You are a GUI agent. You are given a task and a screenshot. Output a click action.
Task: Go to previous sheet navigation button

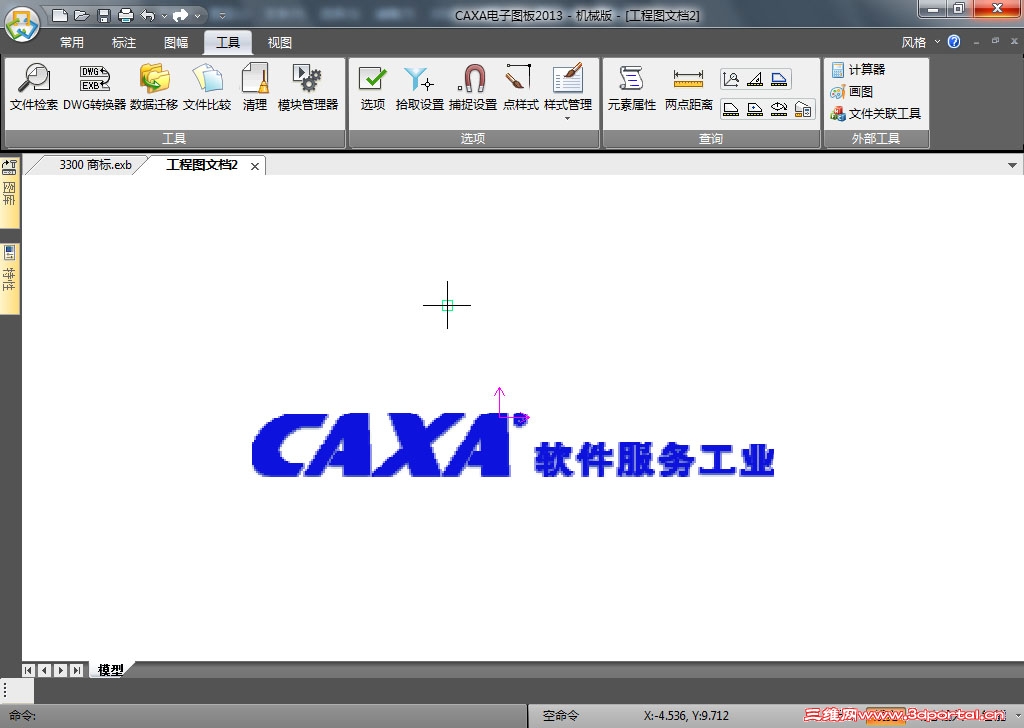coord(44,670)
